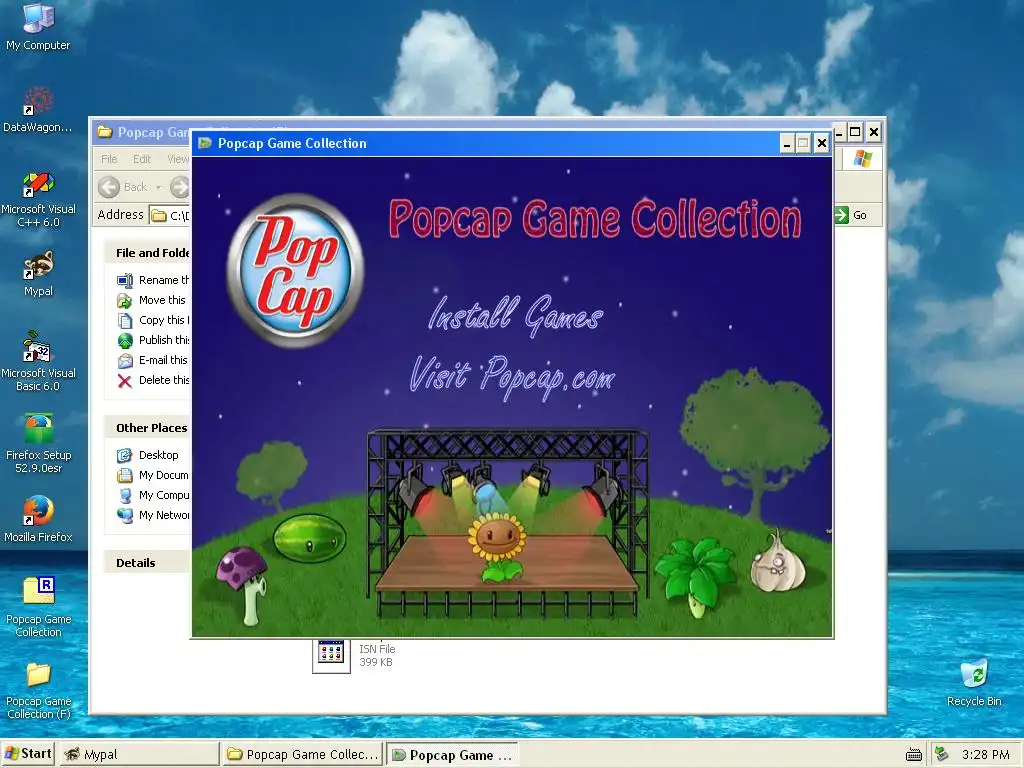Click keyboard icon in system tray
The height and width of the screenshot is (768, 1024).
coord(914,756)
